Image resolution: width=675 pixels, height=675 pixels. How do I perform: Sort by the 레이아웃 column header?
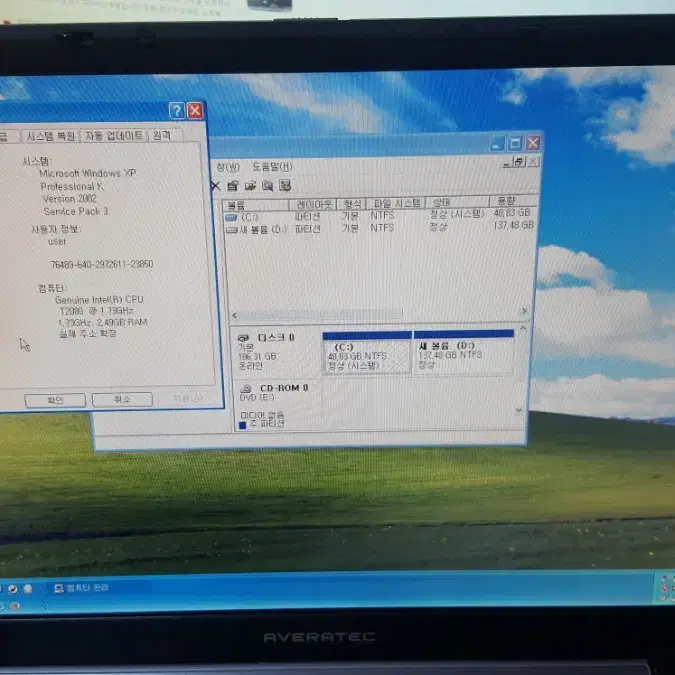pos(313,204)
